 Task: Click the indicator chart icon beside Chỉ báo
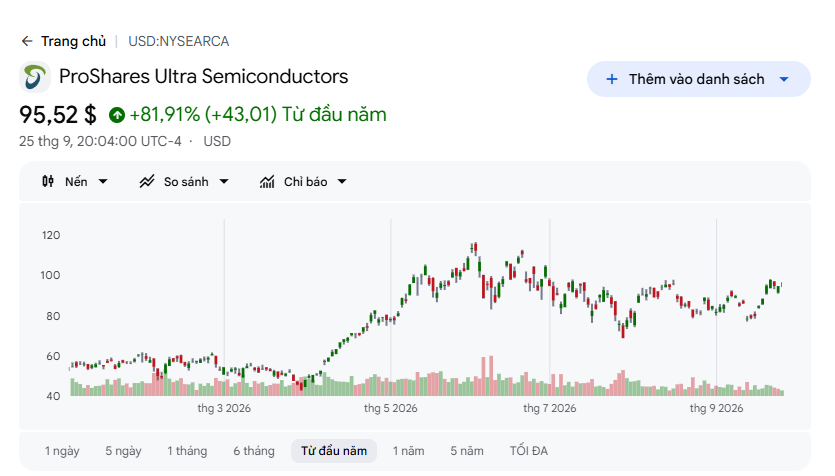[x=267, y=182]
